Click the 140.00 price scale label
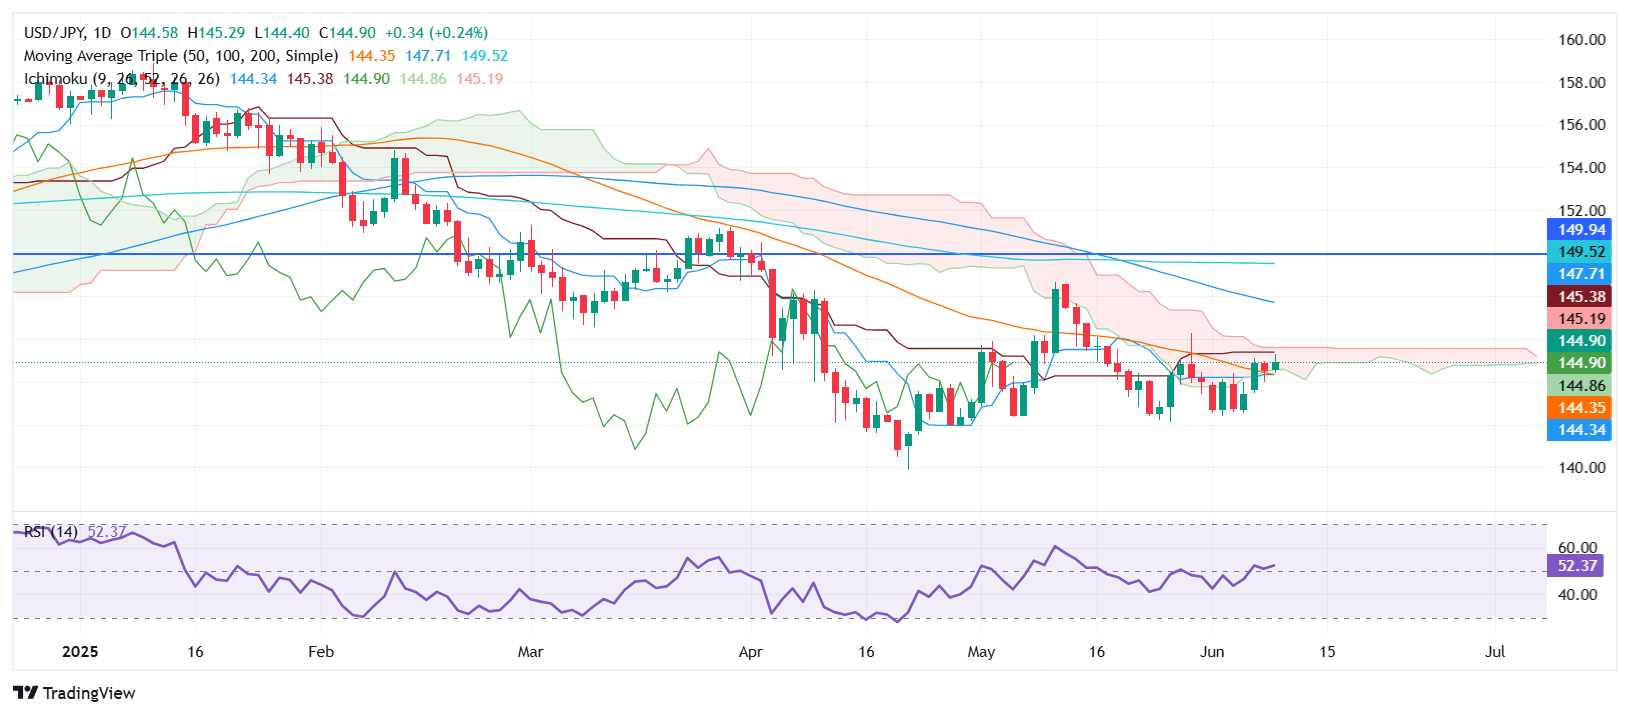The height and width of the screenshot is (716, 1630). pyautogui.click(x=1581, y=468)
